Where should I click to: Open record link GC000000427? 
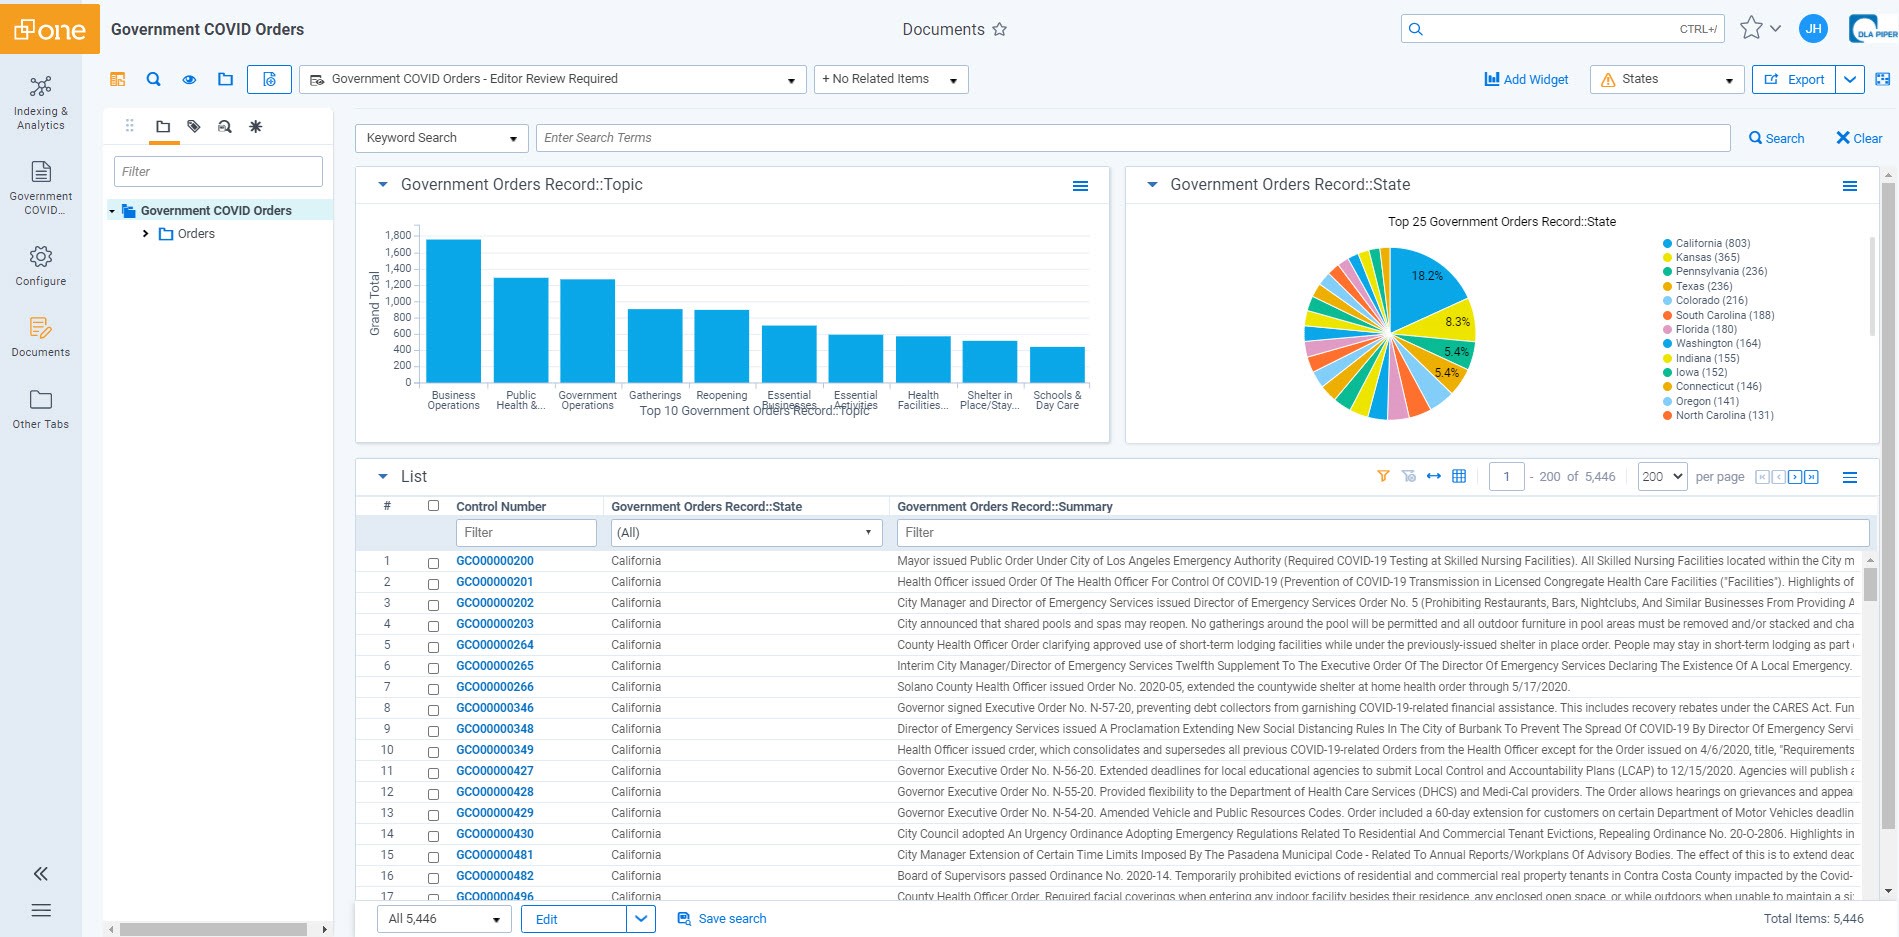coord(494,771)
